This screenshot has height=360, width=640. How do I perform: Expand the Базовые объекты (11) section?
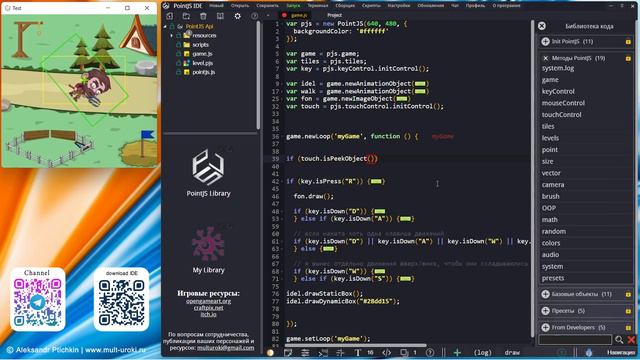[x=545, y=294]
